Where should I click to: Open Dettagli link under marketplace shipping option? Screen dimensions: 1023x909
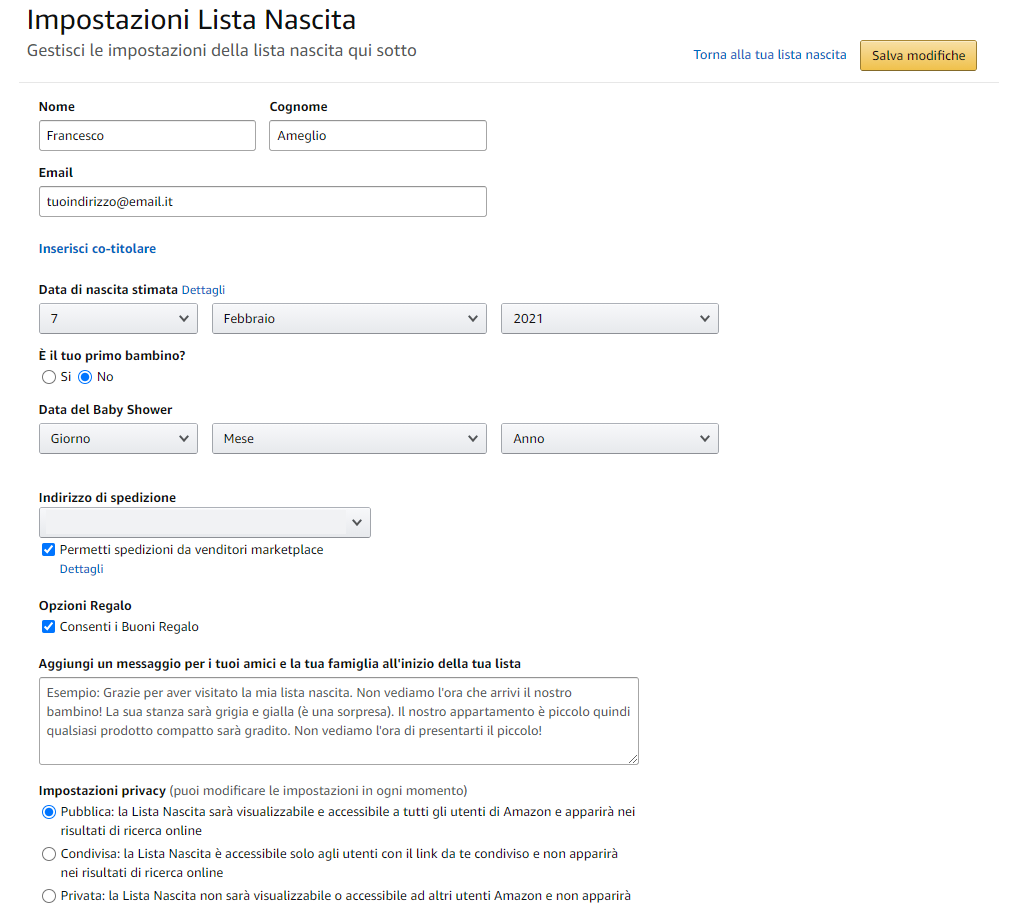click(x=82, y=569)
